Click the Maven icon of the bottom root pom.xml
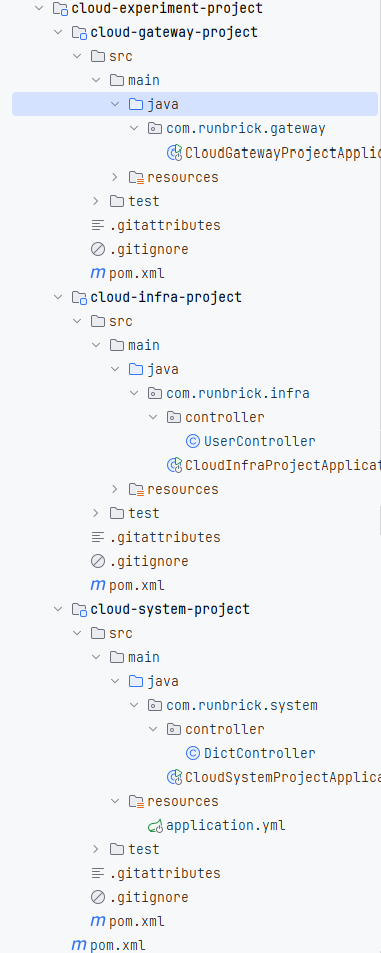 [x=78, y=945]
